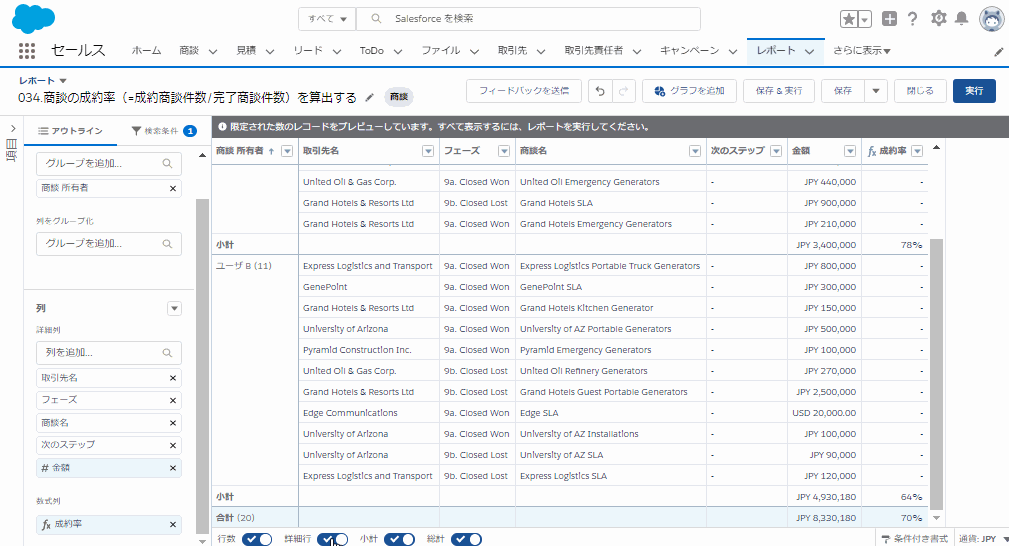Open 条件付き書式 conditional formatting
The width and height of the screenshot is (1009, 546).
pyautogui.click(x=914, y=539)
